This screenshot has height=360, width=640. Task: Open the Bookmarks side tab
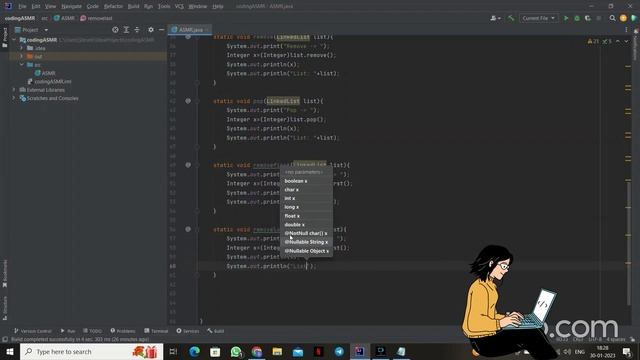5,273
